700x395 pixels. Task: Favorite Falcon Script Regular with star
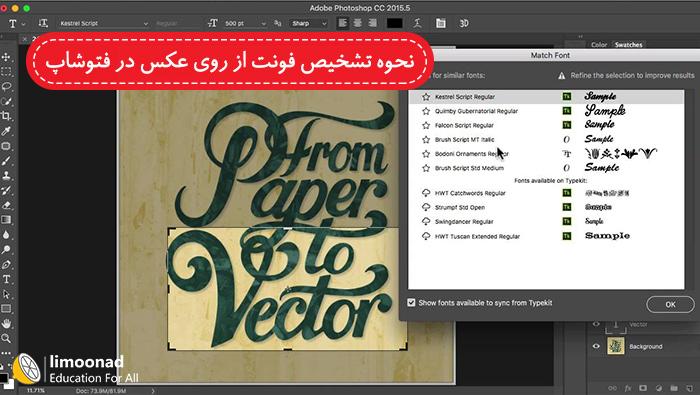[x=426, y=125]
